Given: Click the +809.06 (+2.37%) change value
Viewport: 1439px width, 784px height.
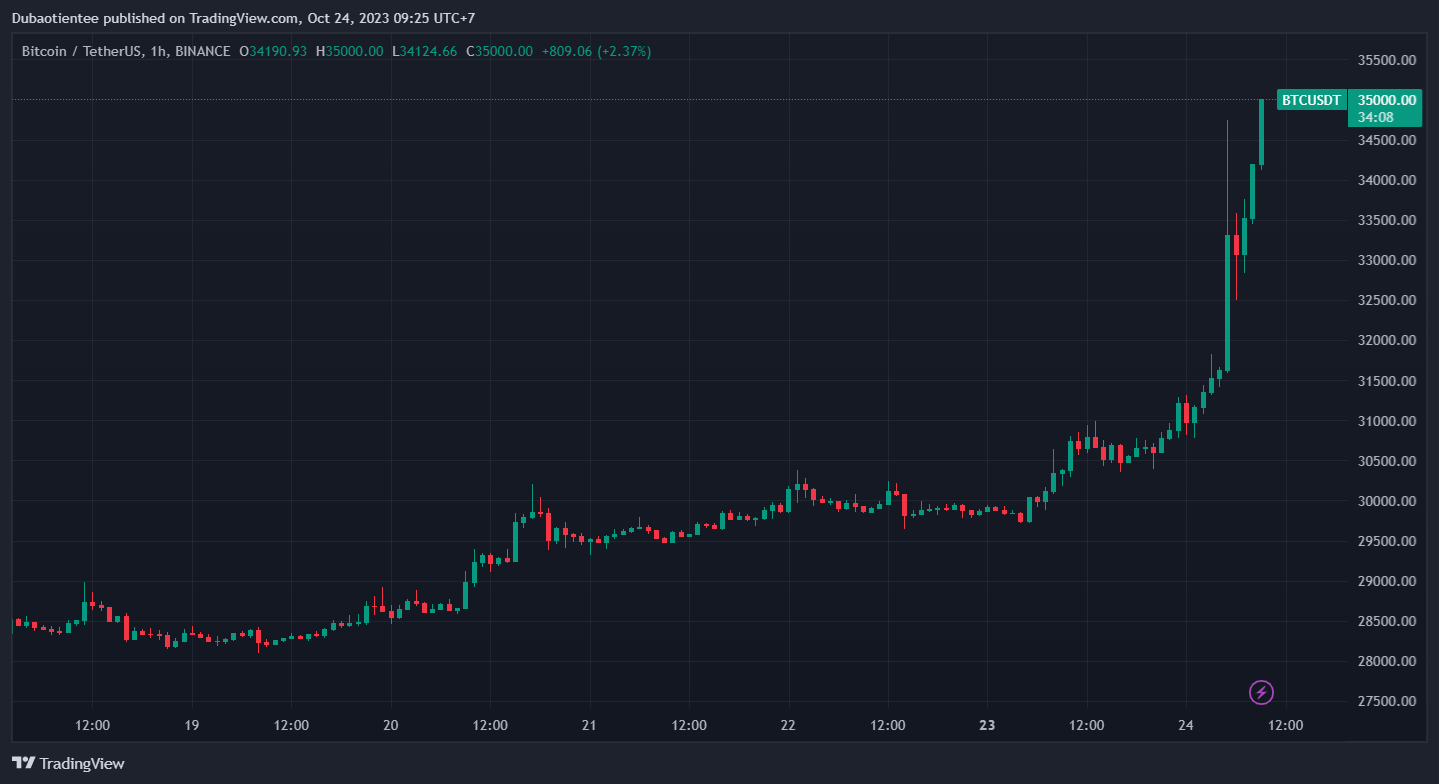Looking at the screenshot, I should pos(597,51).
